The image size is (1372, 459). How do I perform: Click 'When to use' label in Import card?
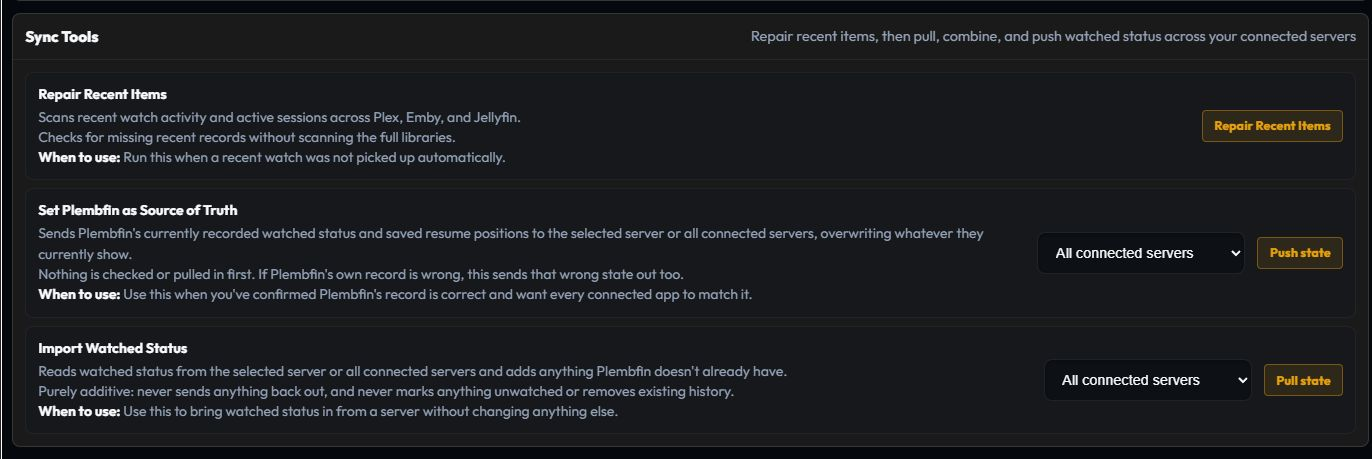[x=79, y=412]
